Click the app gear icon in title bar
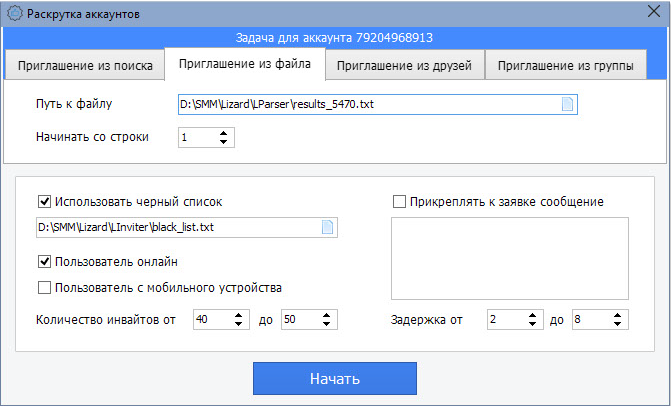Screen dimensions: 671x406 point(15,14)
